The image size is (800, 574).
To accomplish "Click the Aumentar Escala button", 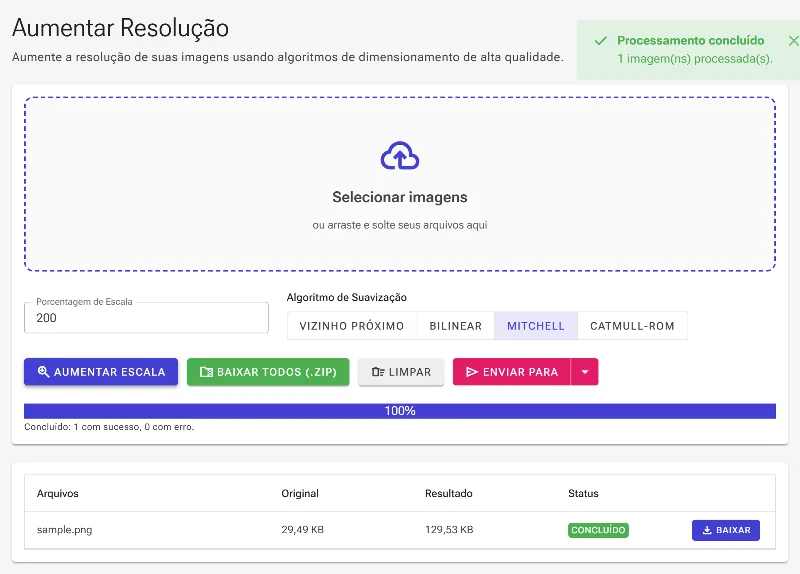I will point(101,372).
